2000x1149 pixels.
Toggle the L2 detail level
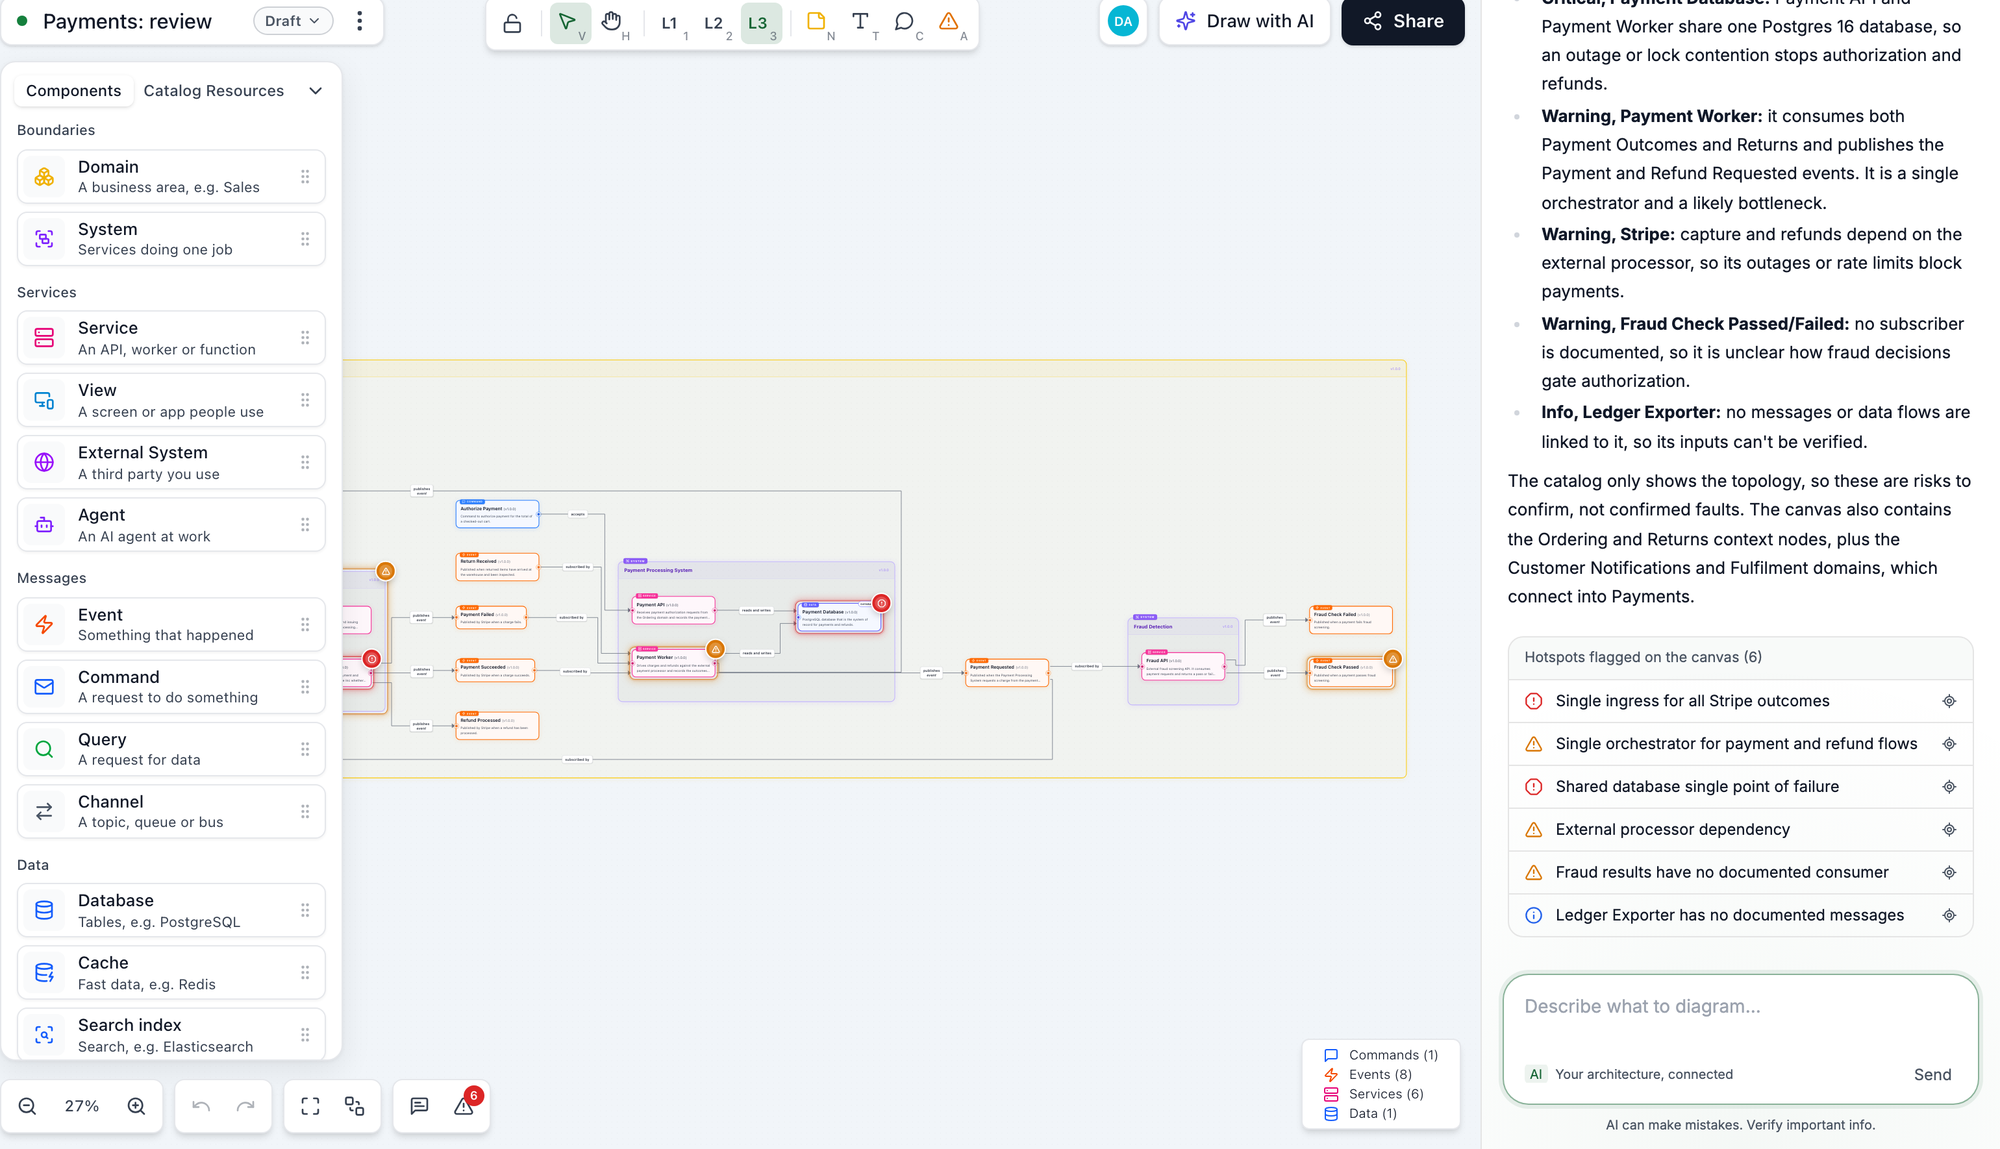point(715,22)
